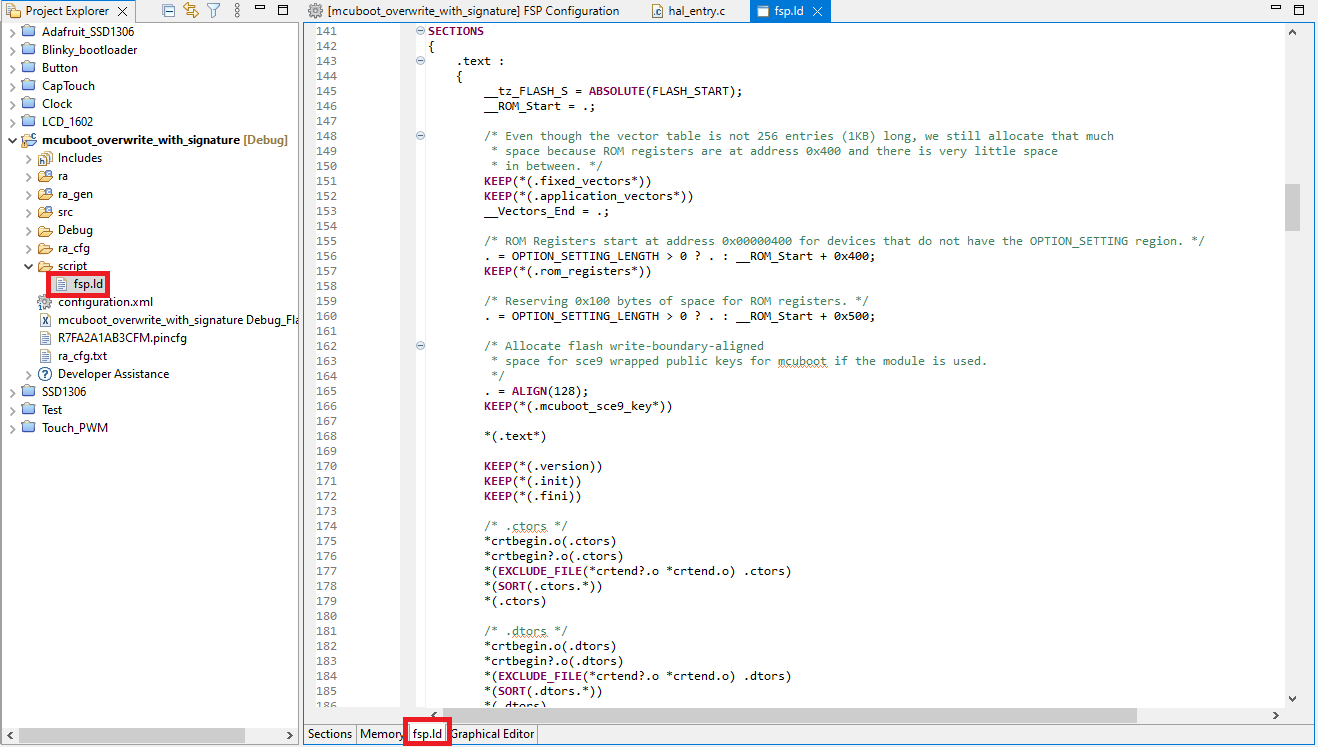Click the Developer Assistance help icon
This screenshot has width=1318, height=747.
(45, 374)
